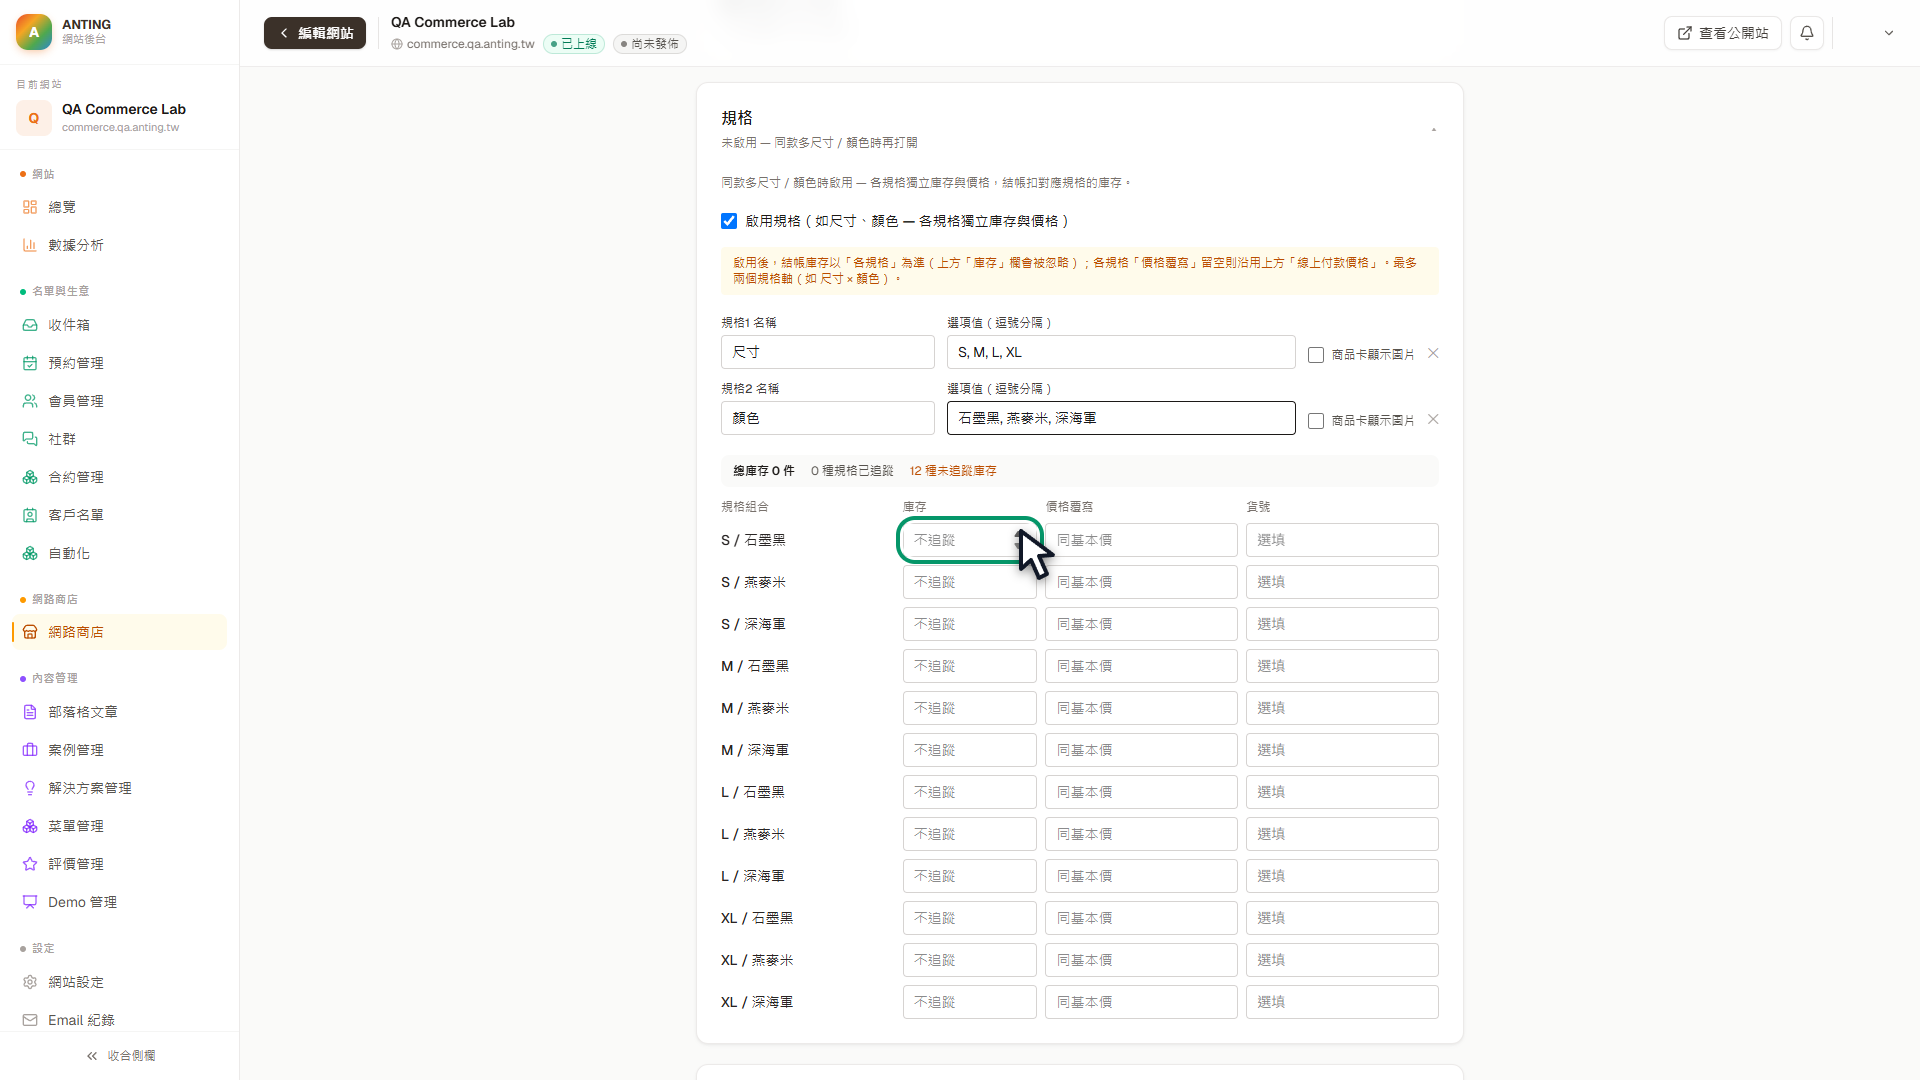Click the 12 種未追蹤庫存 text
1920x1080 pixels.
tap(953, 471)
